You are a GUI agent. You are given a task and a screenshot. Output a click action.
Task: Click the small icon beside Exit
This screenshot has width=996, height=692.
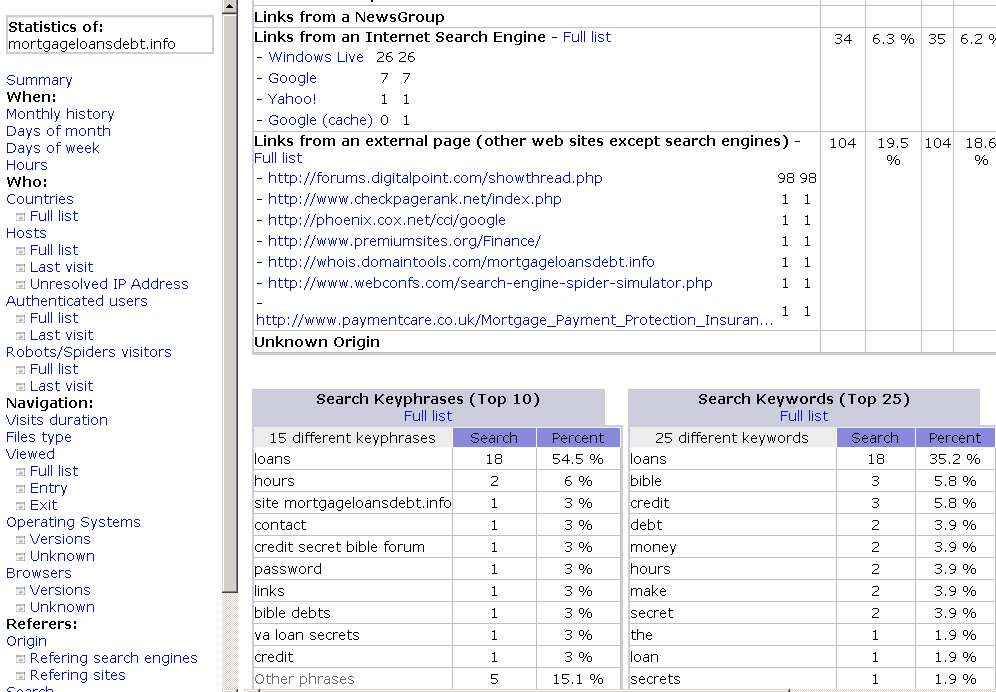pyautogui.click(x=20, y=506)
